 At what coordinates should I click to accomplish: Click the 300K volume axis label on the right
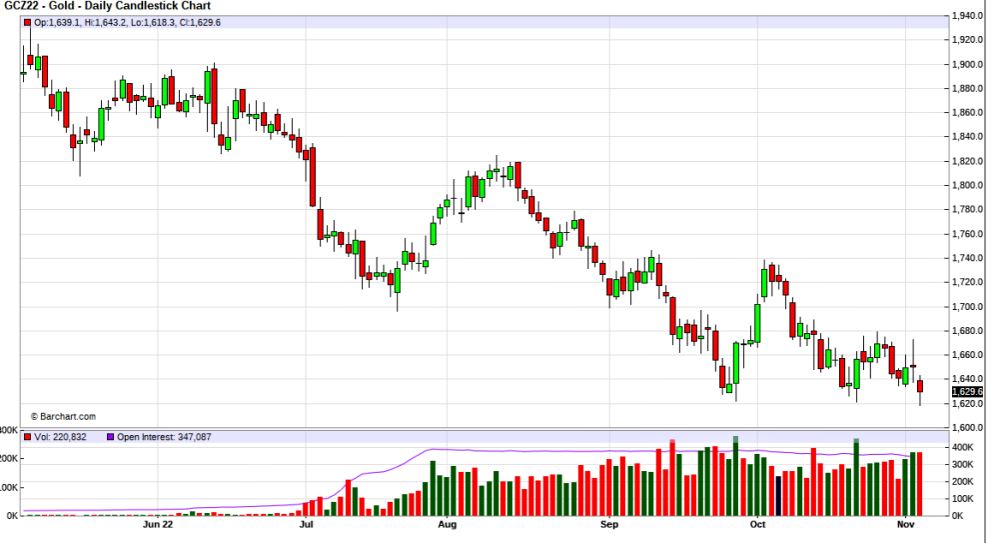pyautogui.click(x=962, y=465)
